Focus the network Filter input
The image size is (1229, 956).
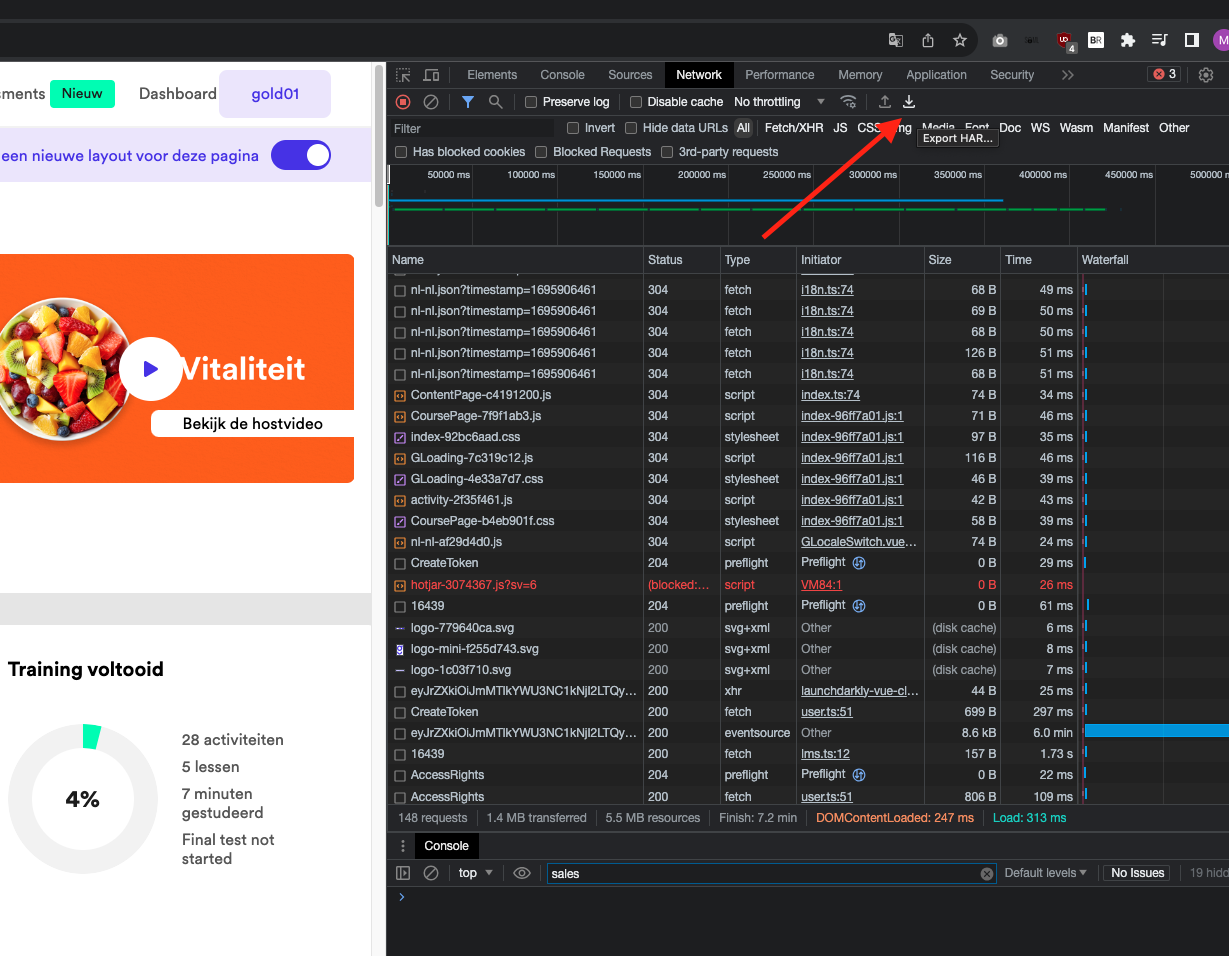[x=472, y=128]
